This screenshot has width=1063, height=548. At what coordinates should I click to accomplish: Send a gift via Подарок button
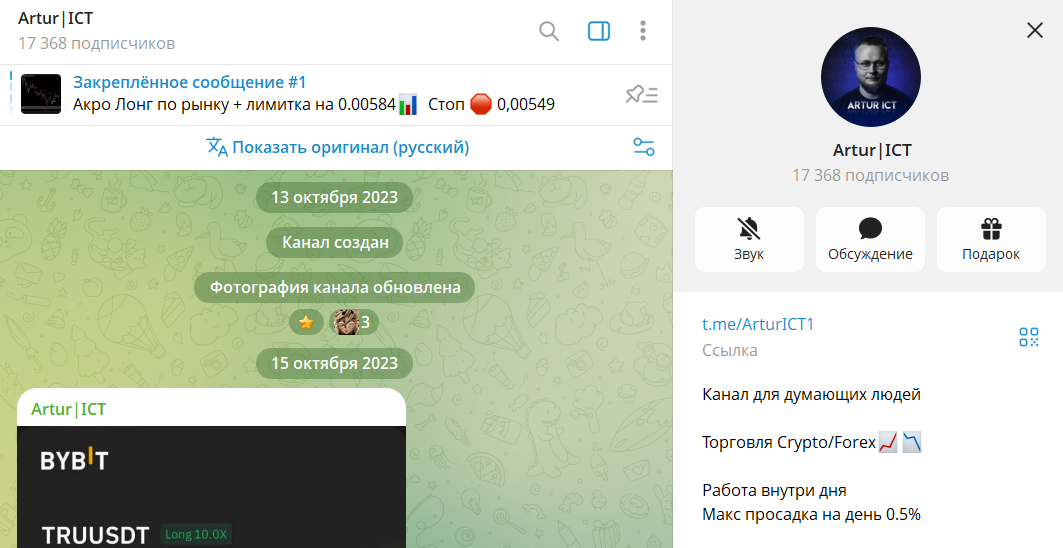tap(991, 239)
